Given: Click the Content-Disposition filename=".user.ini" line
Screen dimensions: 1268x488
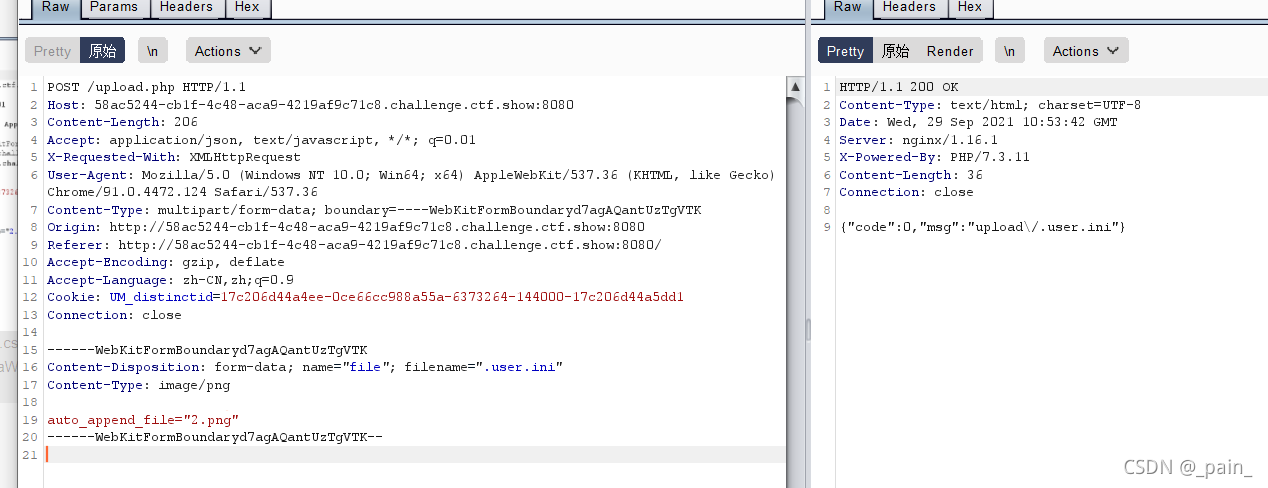Looking at the screenshot, I should point(305,367).
